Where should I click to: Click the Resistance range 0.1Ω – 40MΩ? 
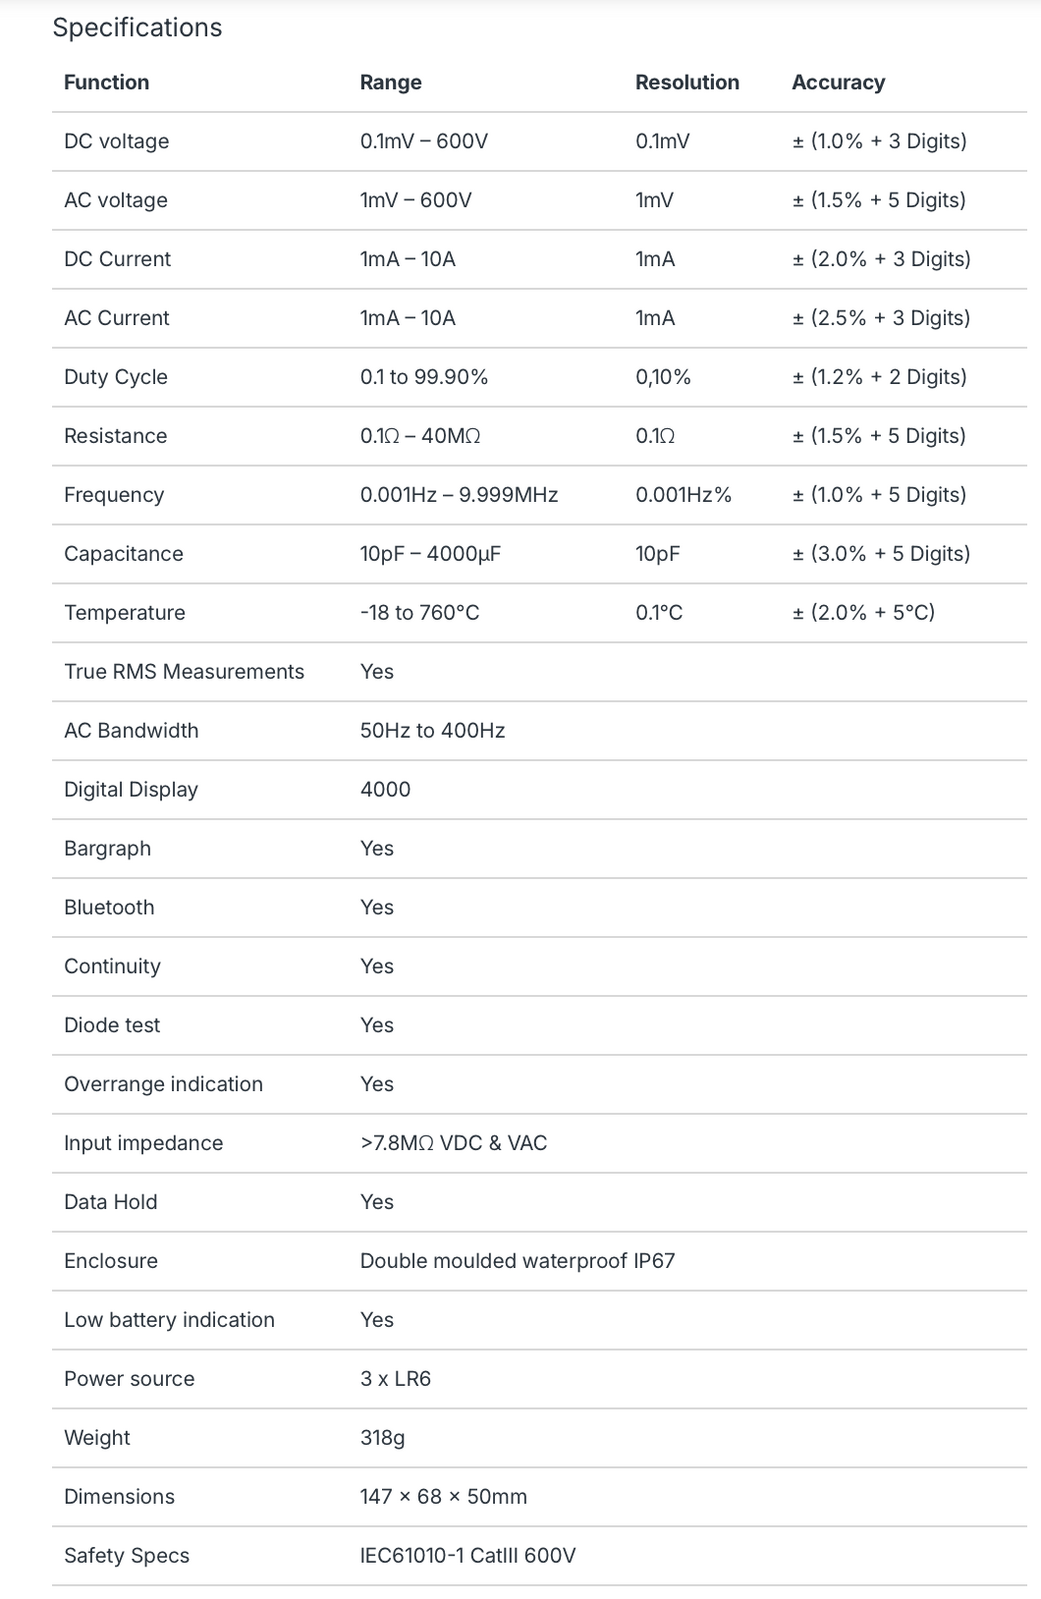[x=420, y=436]
